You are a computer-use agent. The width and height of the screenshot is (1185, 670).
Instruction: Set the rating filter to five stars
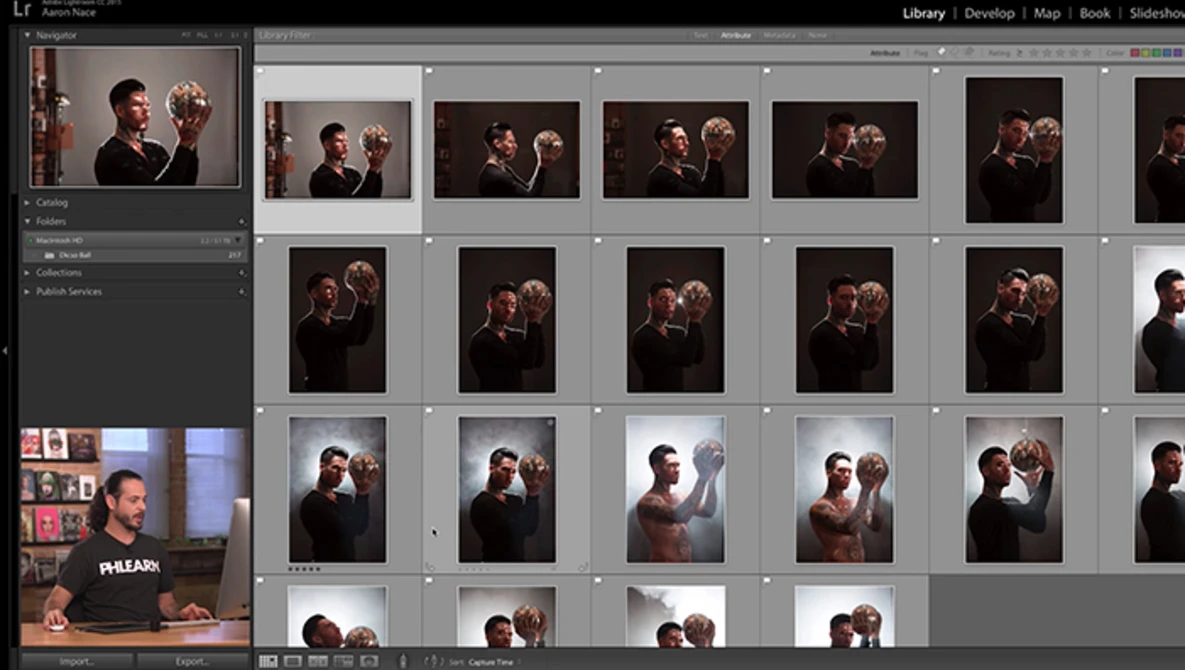(1087, 53)
